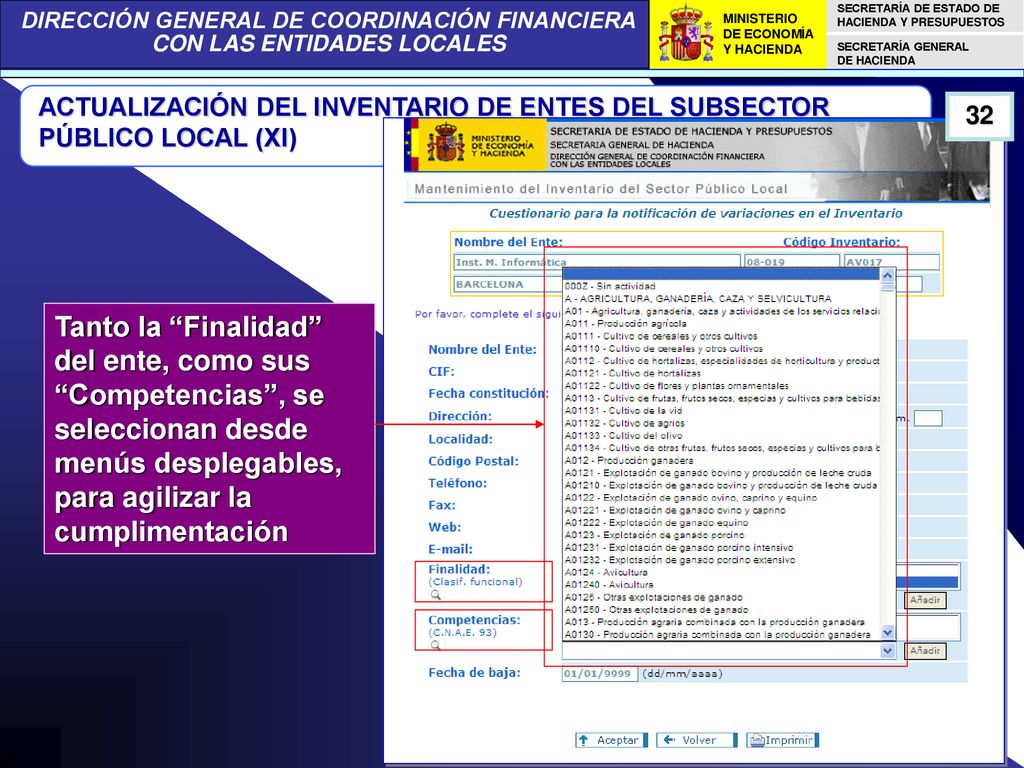Select 'A - AGRICULTURA, GANADERÍA, CAZA Y SELVICULTURA'
Screen dimensions: 1024x768
[x=722, y=298]
